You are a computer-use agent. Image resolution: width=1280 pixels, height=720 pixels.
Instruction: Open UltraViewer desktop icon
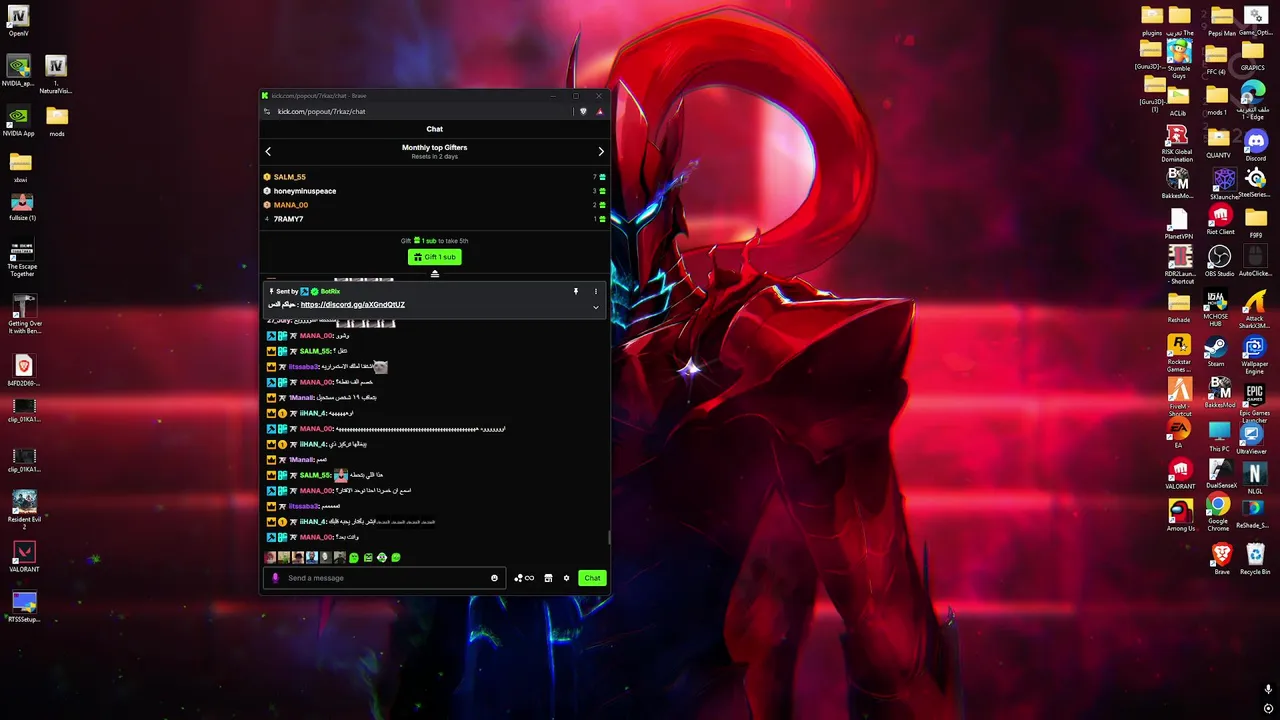(x=1252, y=439)
